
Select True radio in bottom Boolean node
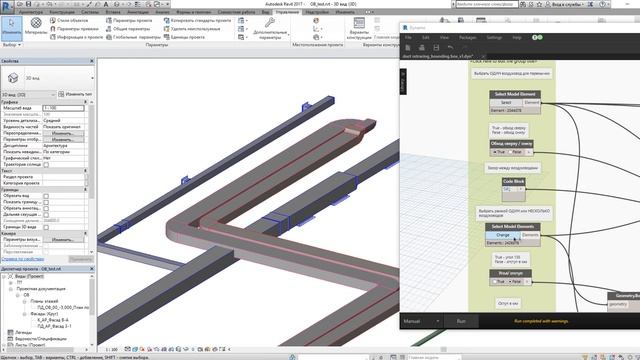pos(495,282)
